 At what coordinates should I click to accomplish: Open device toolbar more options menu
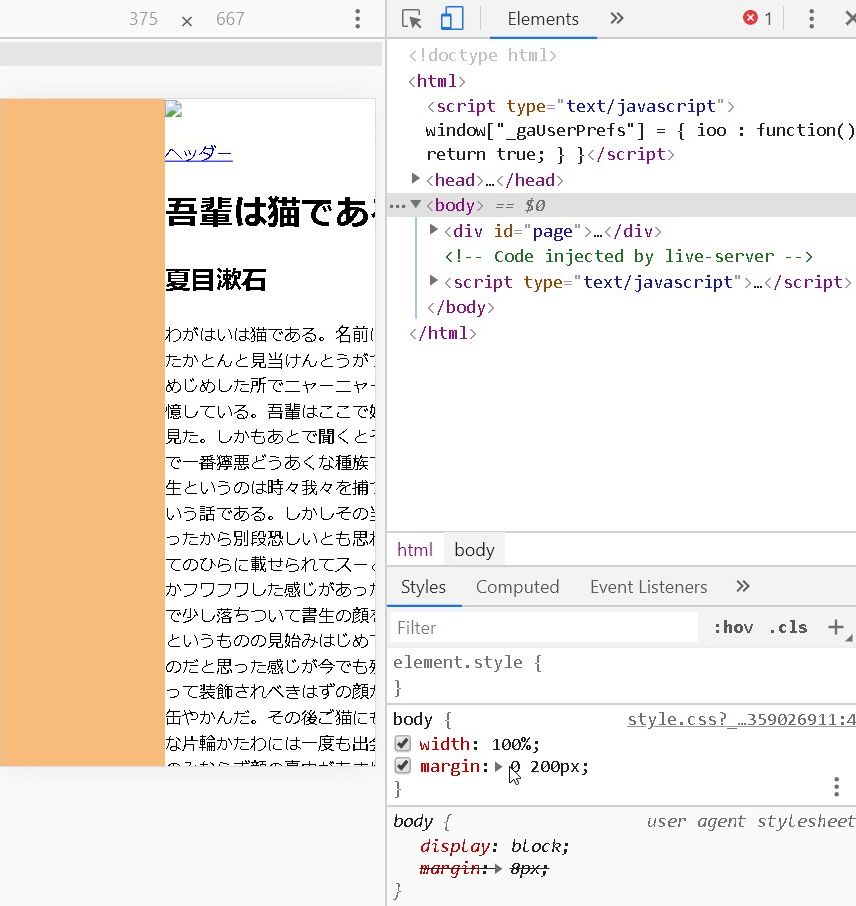358,19
